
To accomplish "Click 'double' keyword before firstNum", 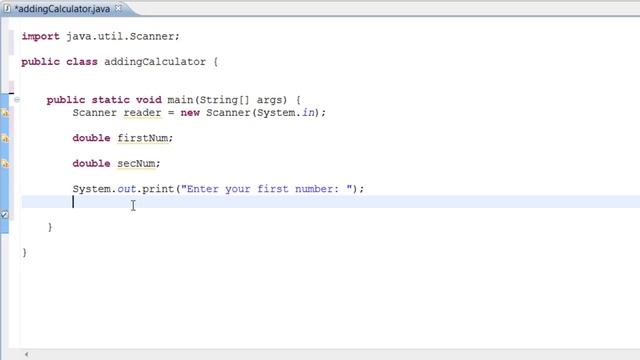I will tap(91, 138).
